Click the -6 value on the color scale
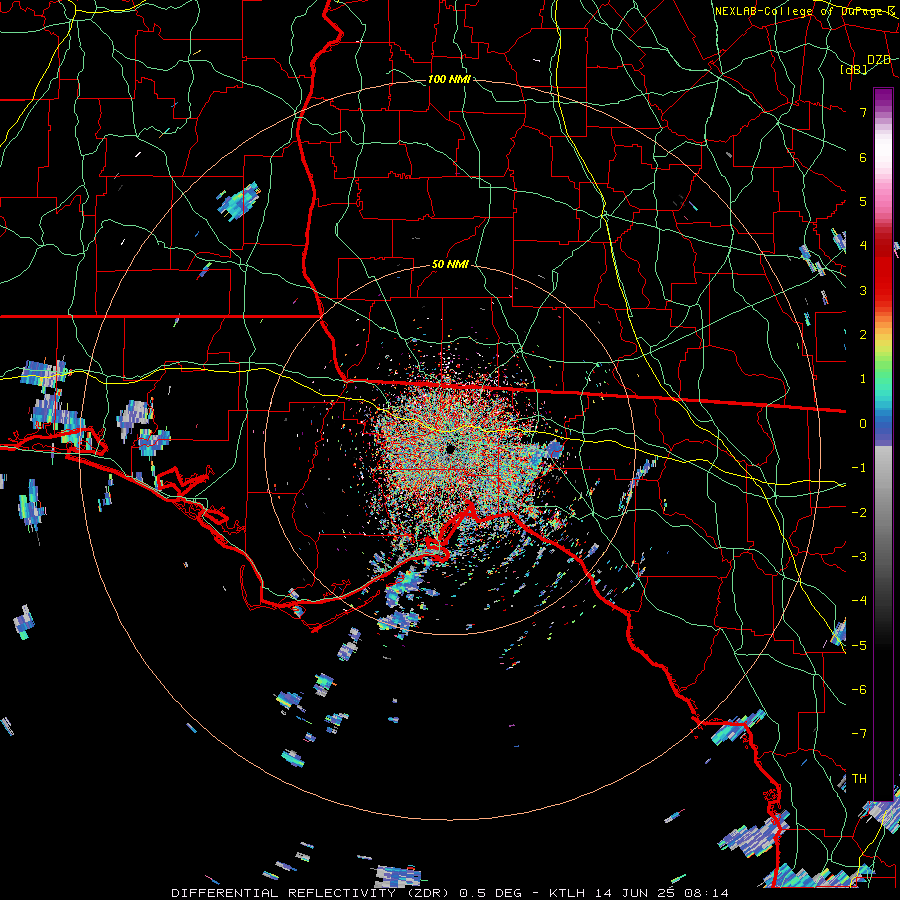The image size is (900, 900). pyautogui.click(x=859, y=690)
